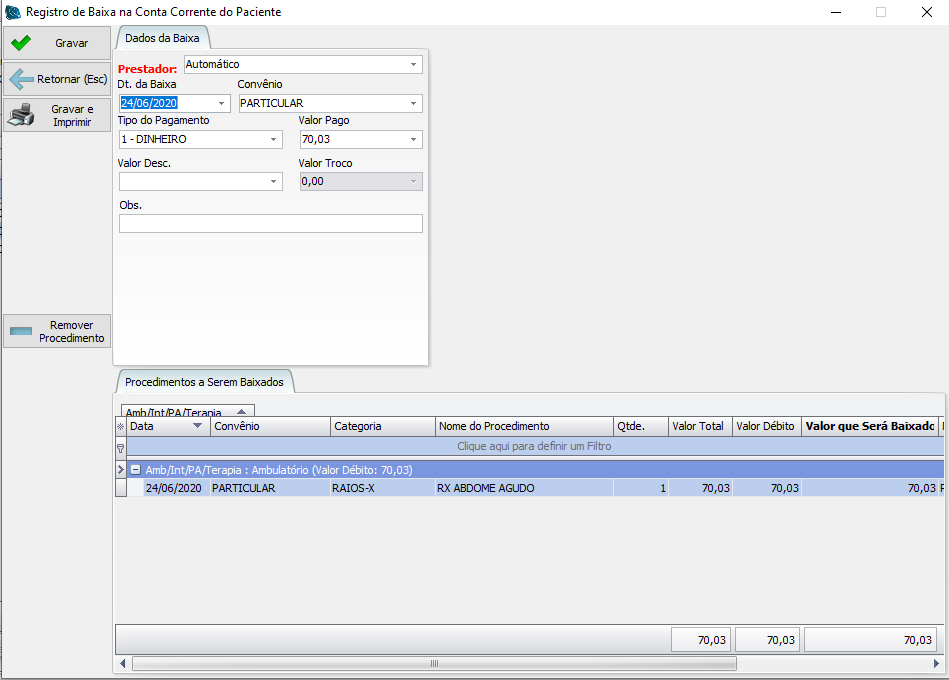The width and height of the screenshot is (949, 680).
Task: Open the Prestador dropdown
Action: tap(413, 65)
